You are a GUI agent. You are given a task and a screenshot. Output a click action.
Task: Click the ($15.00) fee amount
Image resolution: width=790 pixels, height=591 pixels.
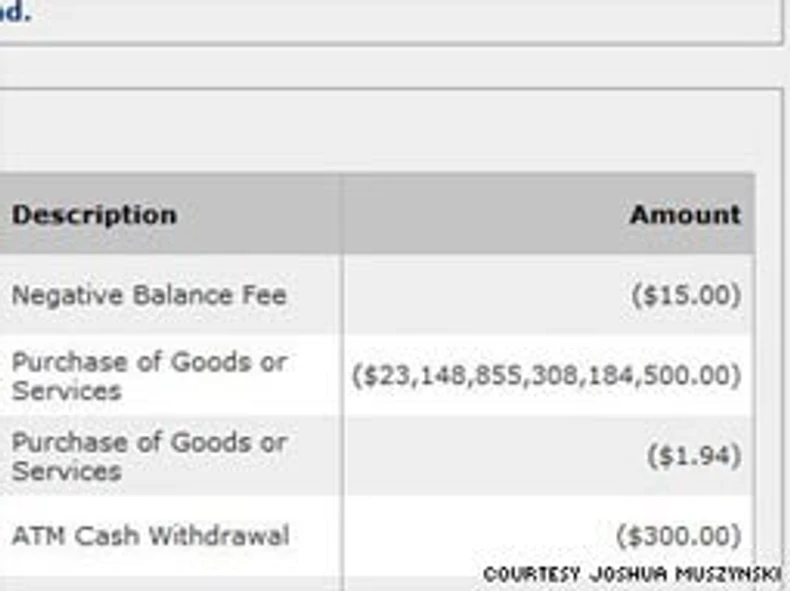(686, 295)
